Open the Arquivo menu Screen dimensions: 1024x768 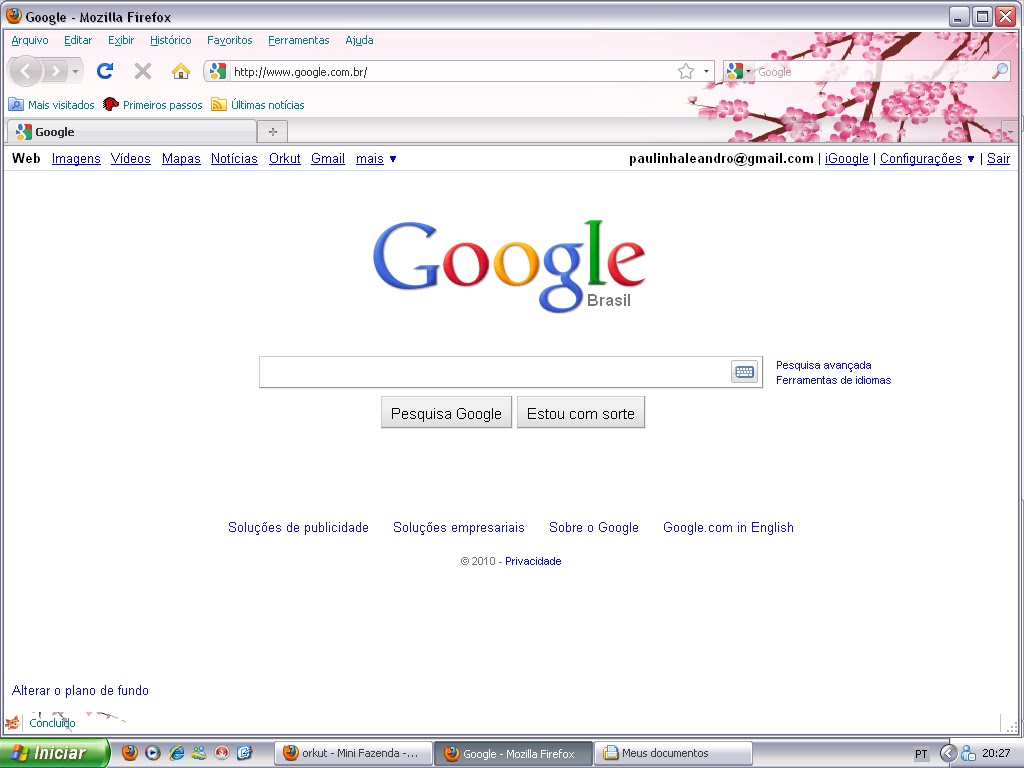[x=29, y=40]
